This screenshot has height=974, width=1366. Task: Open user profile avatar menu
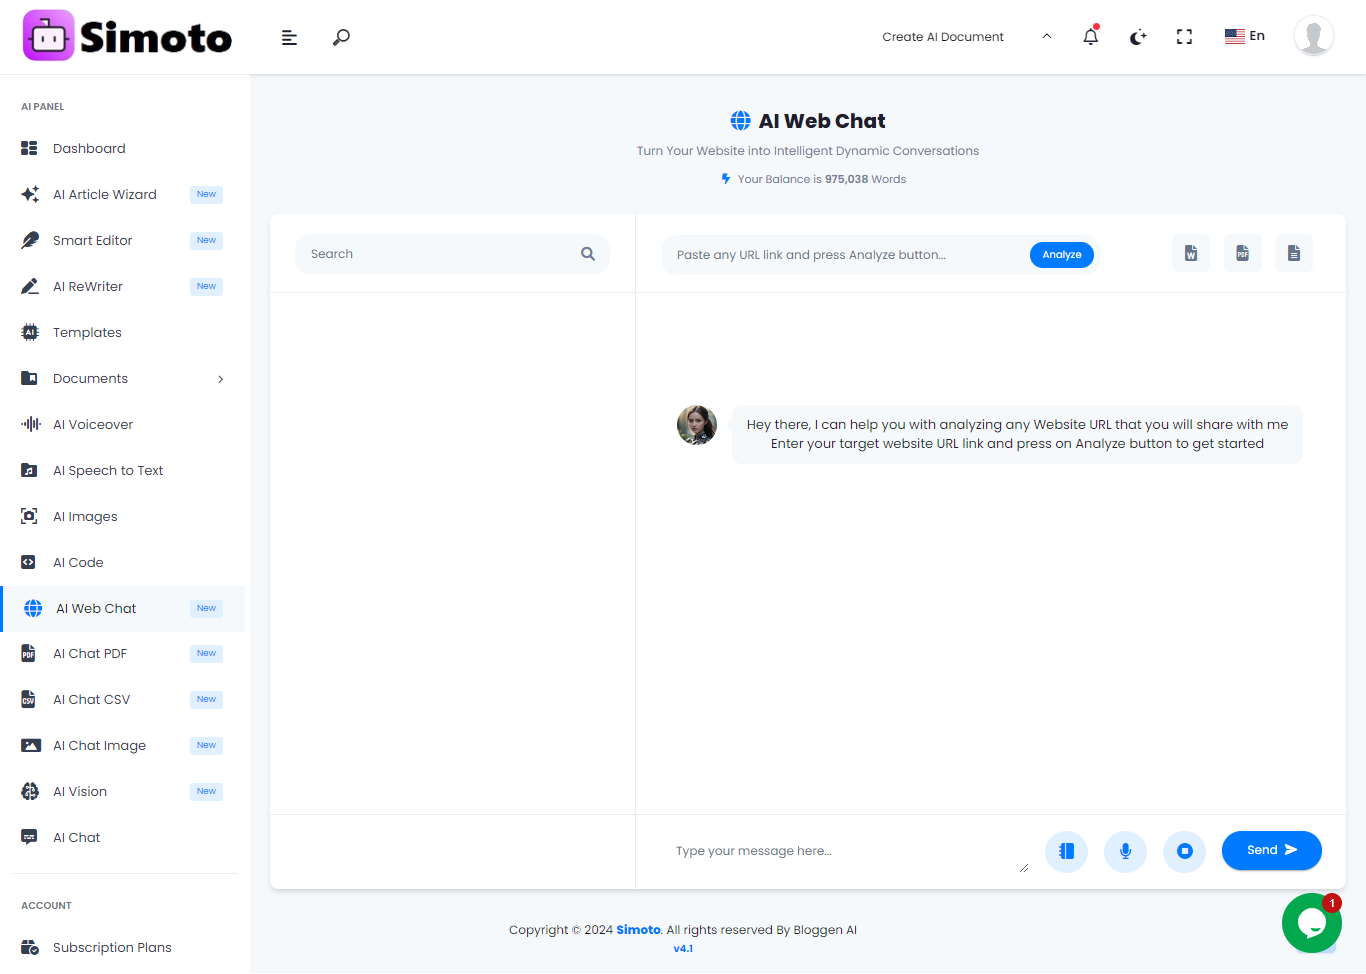click(x=1314, y=36)
